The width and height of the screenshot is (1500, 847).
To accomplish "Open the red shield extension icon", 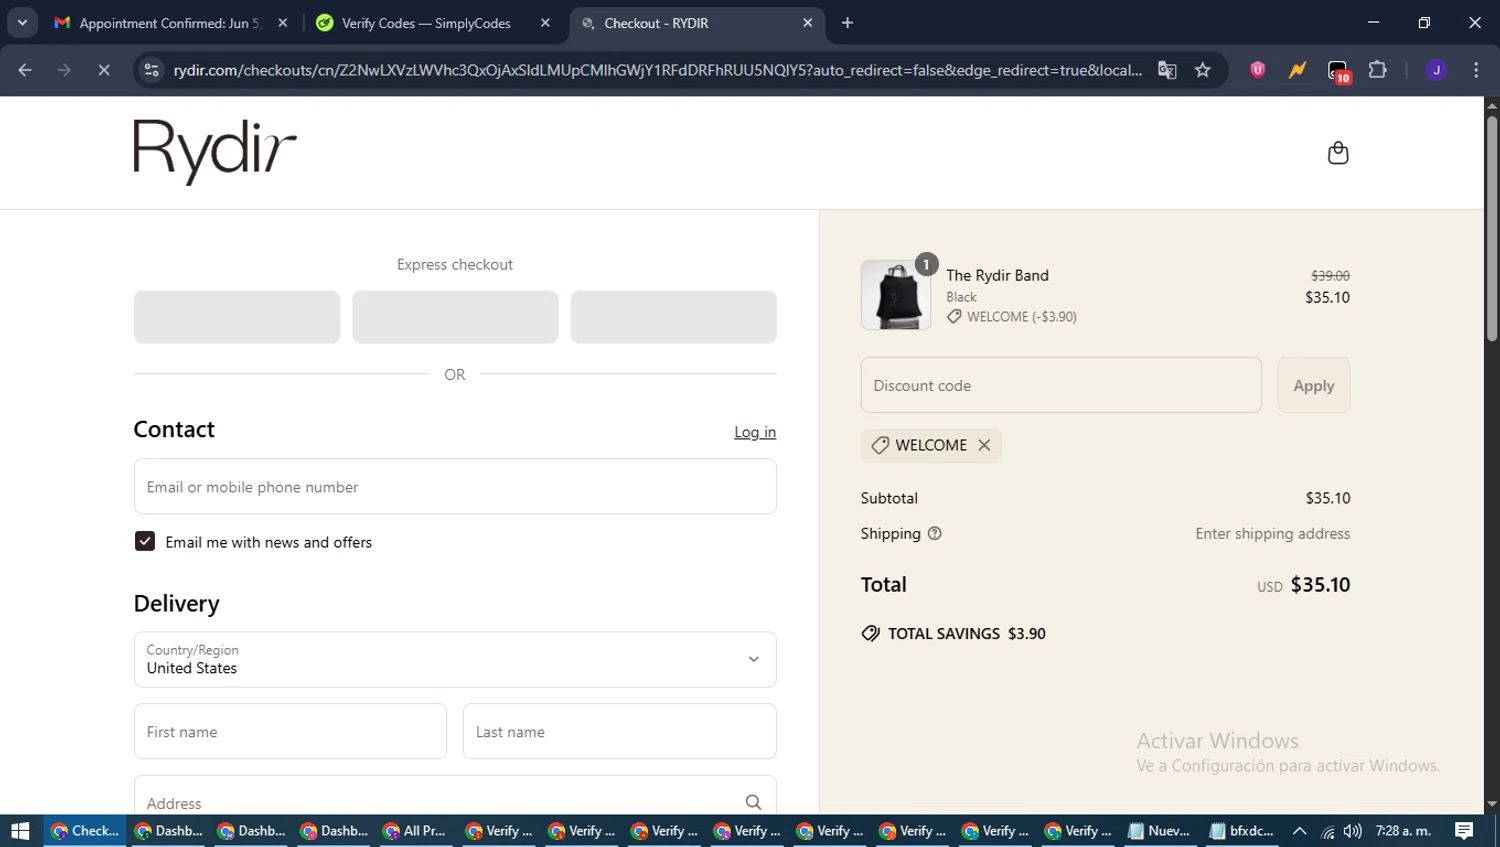I will (1258, 70).
